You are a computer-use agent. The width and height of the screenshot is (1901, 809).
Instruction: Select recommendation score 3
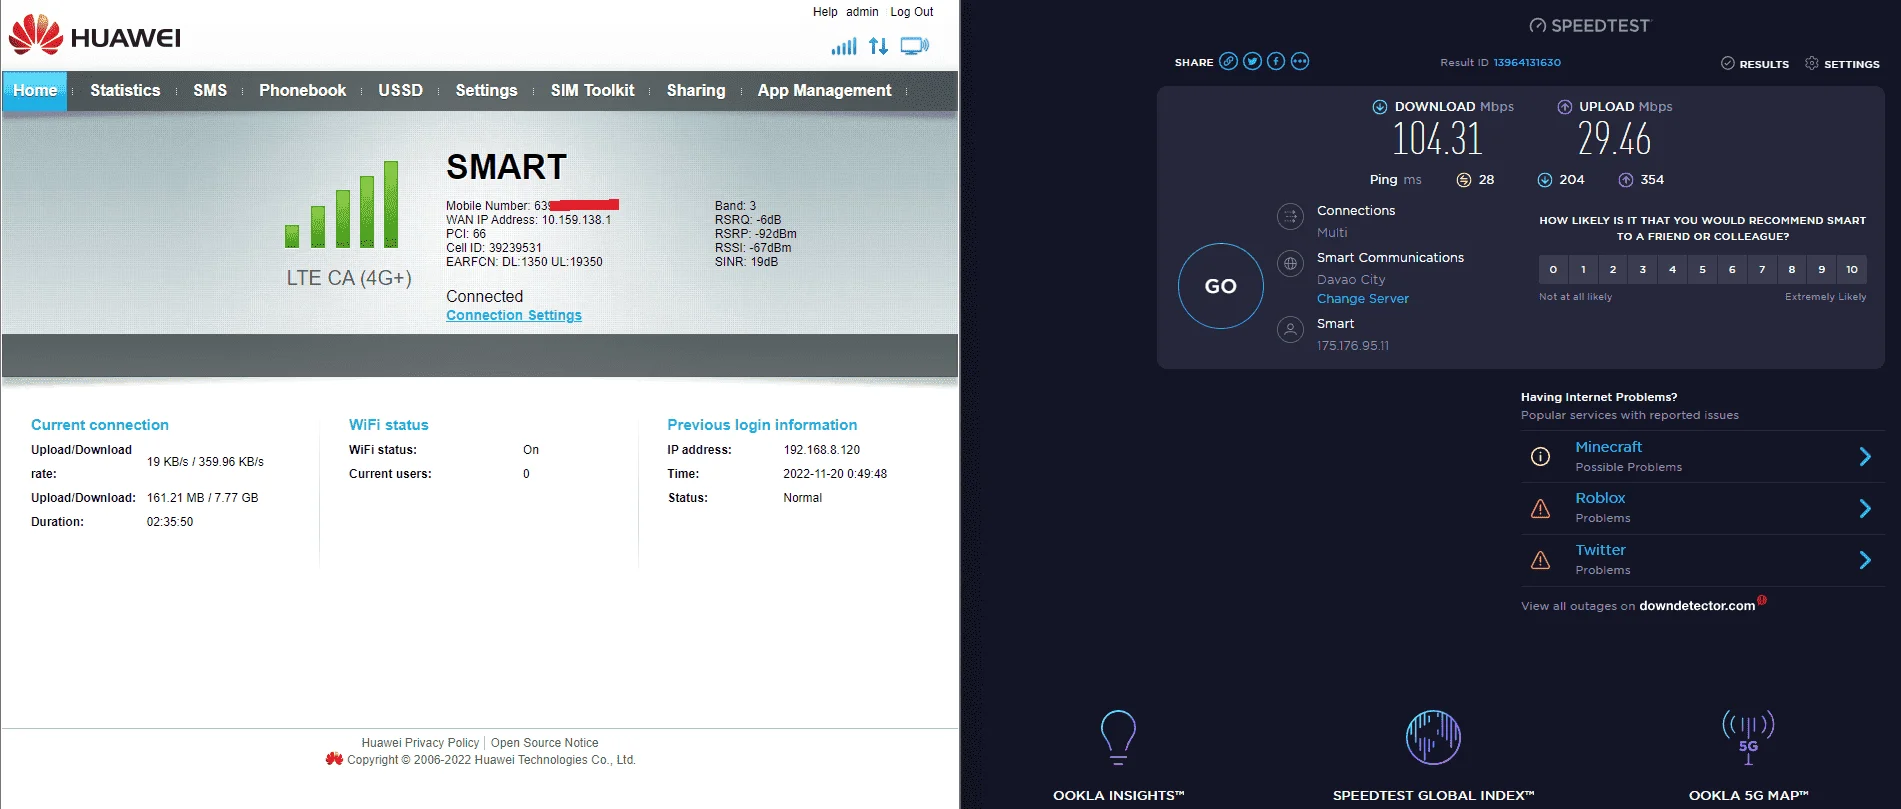1642,269
